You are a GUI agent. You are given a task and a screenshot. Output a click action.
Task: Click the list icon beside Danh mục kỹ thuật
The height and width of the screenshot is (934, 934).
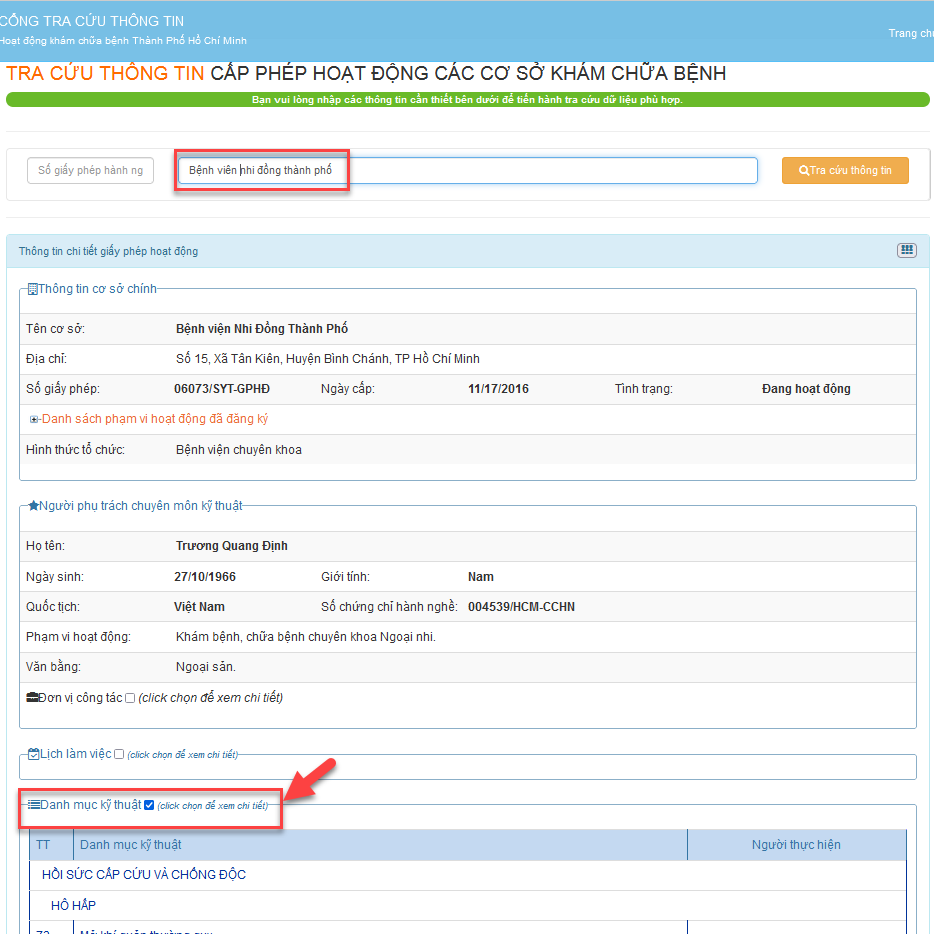click(33, 804)
